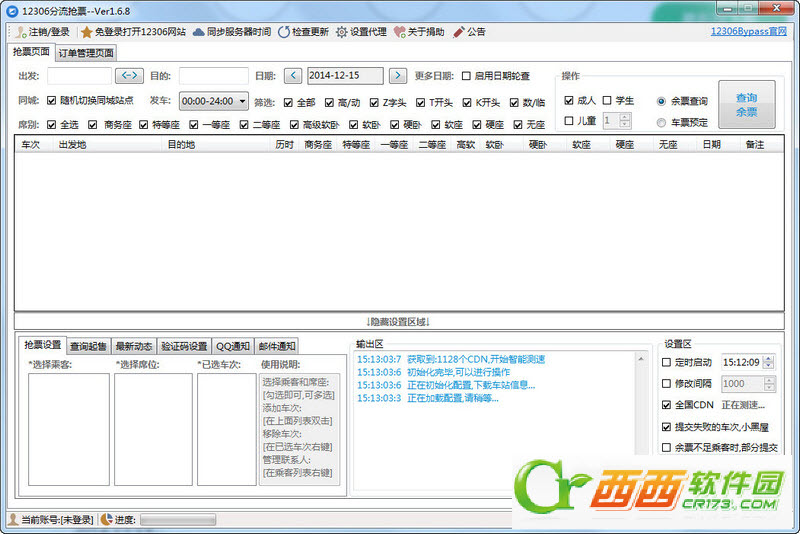Check for updates via refresh icon
This screenshot has width=800, height=534.
coord(284,32)
